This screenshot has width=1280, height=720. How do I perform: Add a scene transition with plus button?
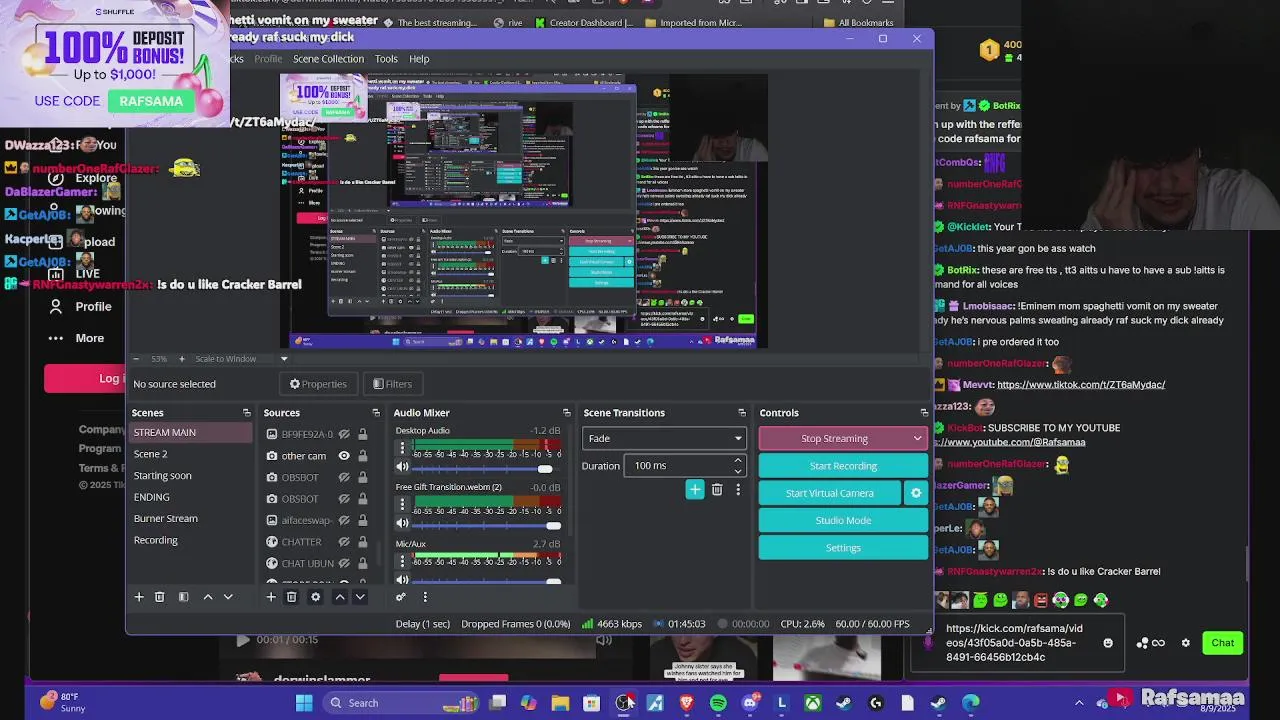click(695, 489)
